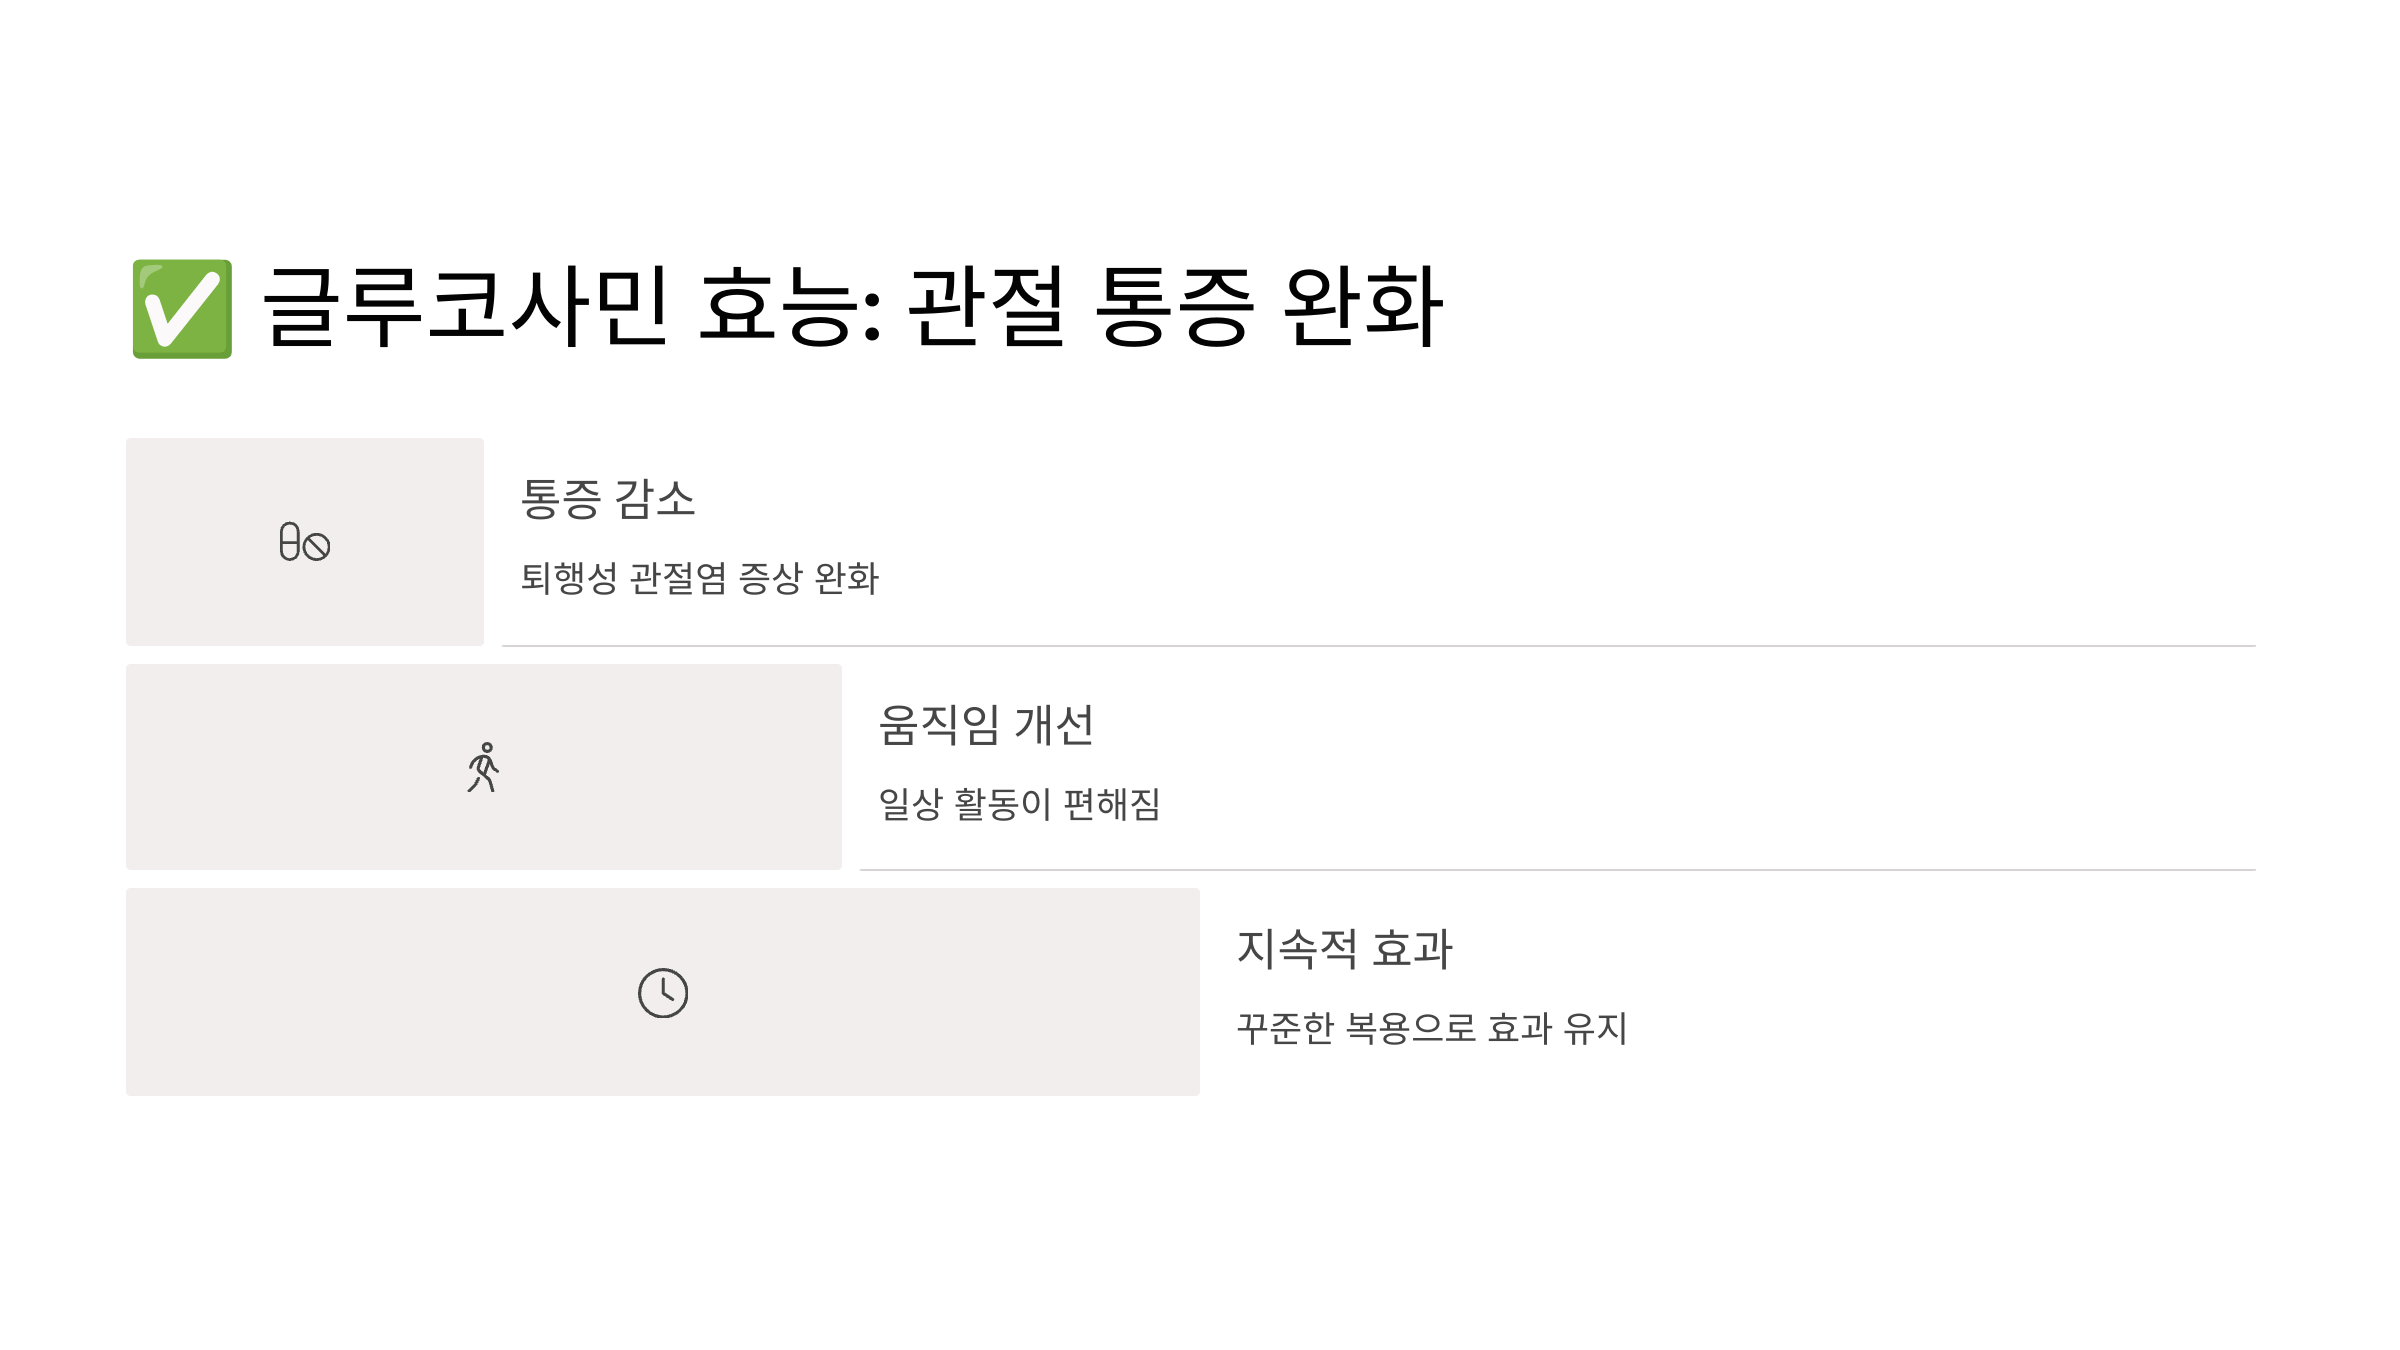Click the word '통증' in the slide title

click(x=1175, y=307)
